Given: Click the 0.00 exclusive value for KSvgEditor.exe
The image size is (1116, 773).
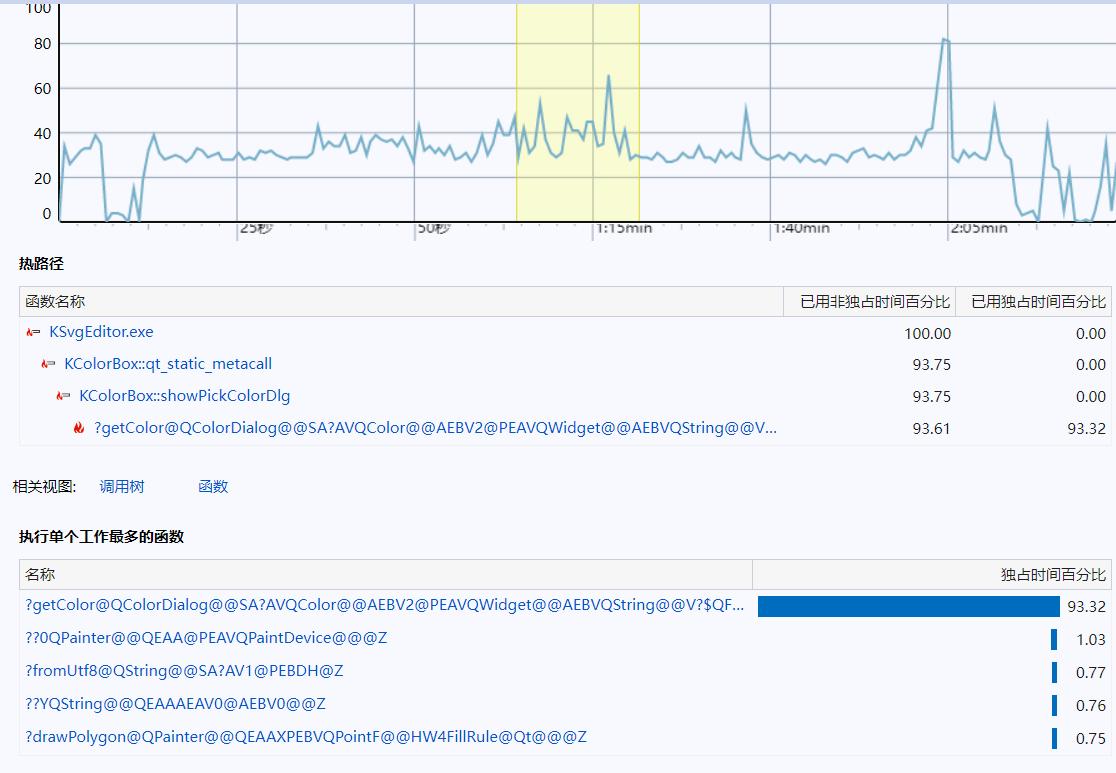Looking at the screenshot, I should pyautogui.click(x=1090, y=334).
